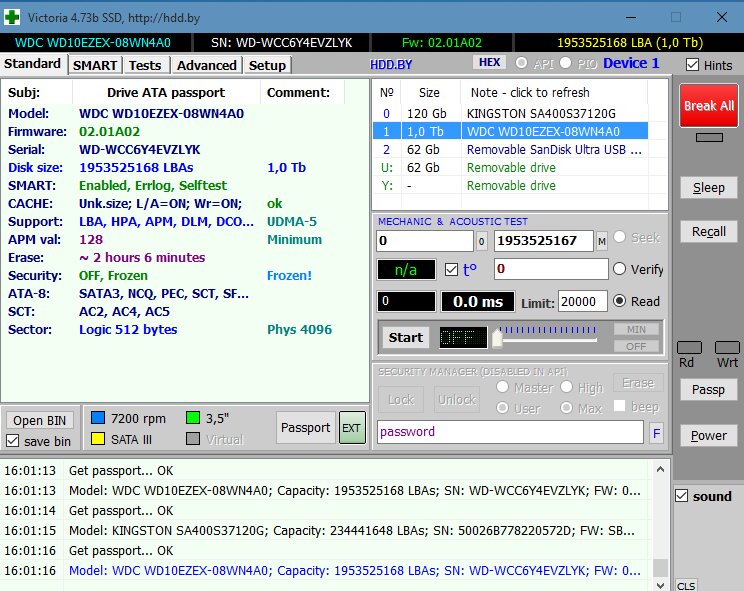This screenshot has width=744, height=591.
Task: Click the Wrt indicator lamp
Action: point(727,348)
